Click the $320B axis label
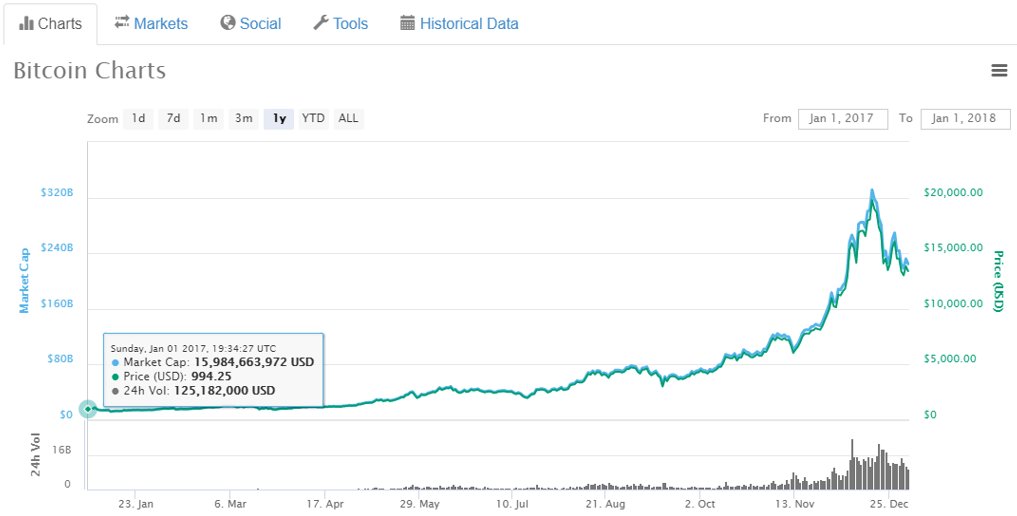 (59, 193)
